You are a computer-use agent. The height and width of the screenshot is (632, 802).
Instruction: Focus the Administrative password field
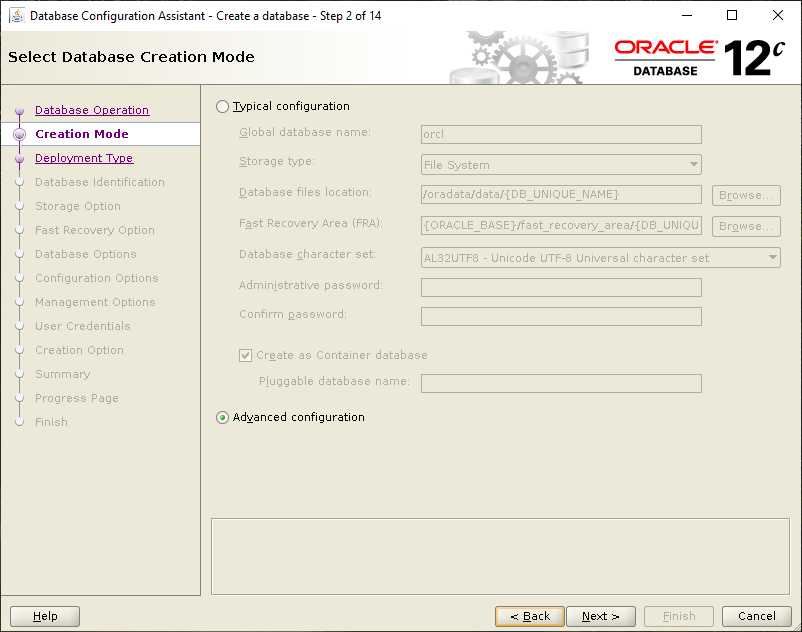(x=561, y=287)
